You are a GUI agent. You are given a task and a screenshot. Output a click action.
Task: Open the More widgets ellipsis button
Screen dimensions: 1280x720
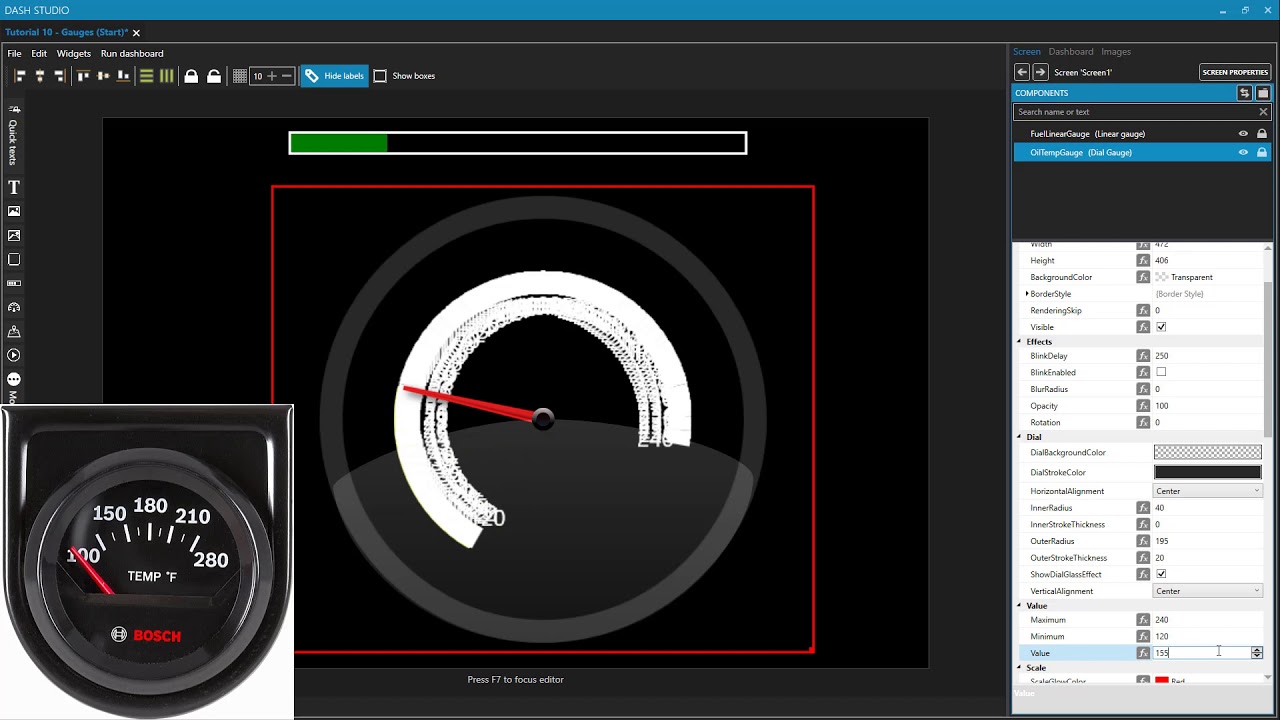pos(14,379)
